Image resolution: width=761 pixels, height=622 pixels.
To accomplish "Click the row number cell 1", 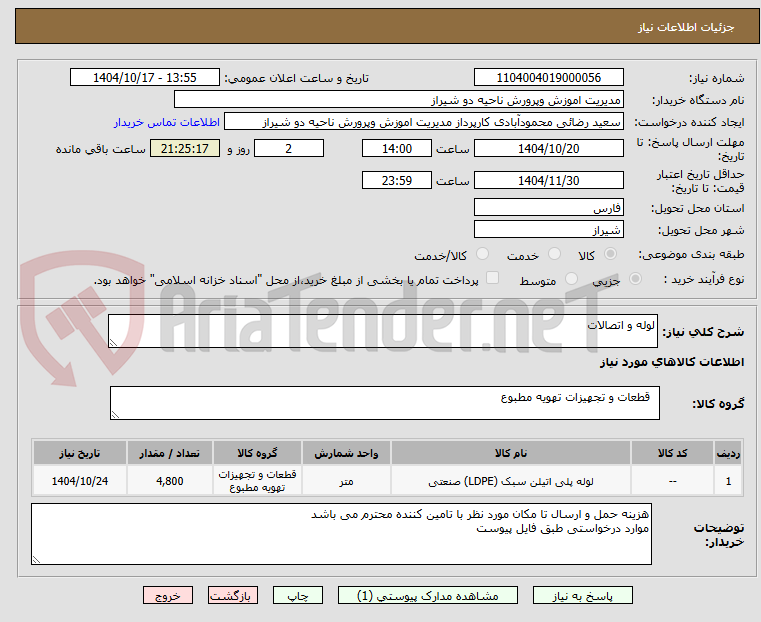I will point(728,481).
